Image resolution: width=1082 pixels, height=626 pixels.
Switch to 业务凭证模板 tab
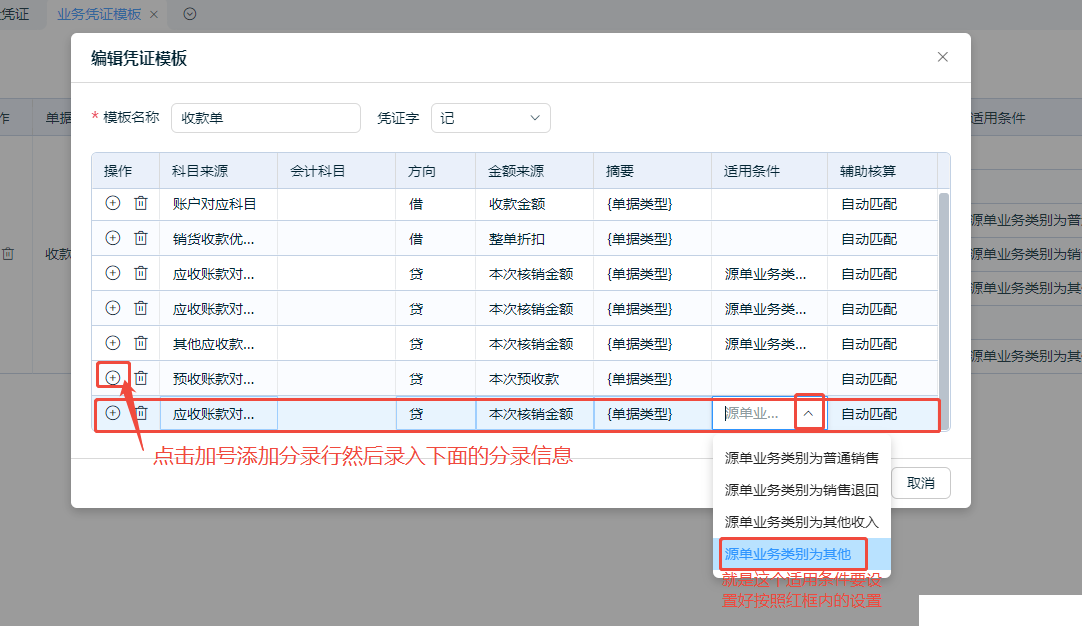[99, 14]
